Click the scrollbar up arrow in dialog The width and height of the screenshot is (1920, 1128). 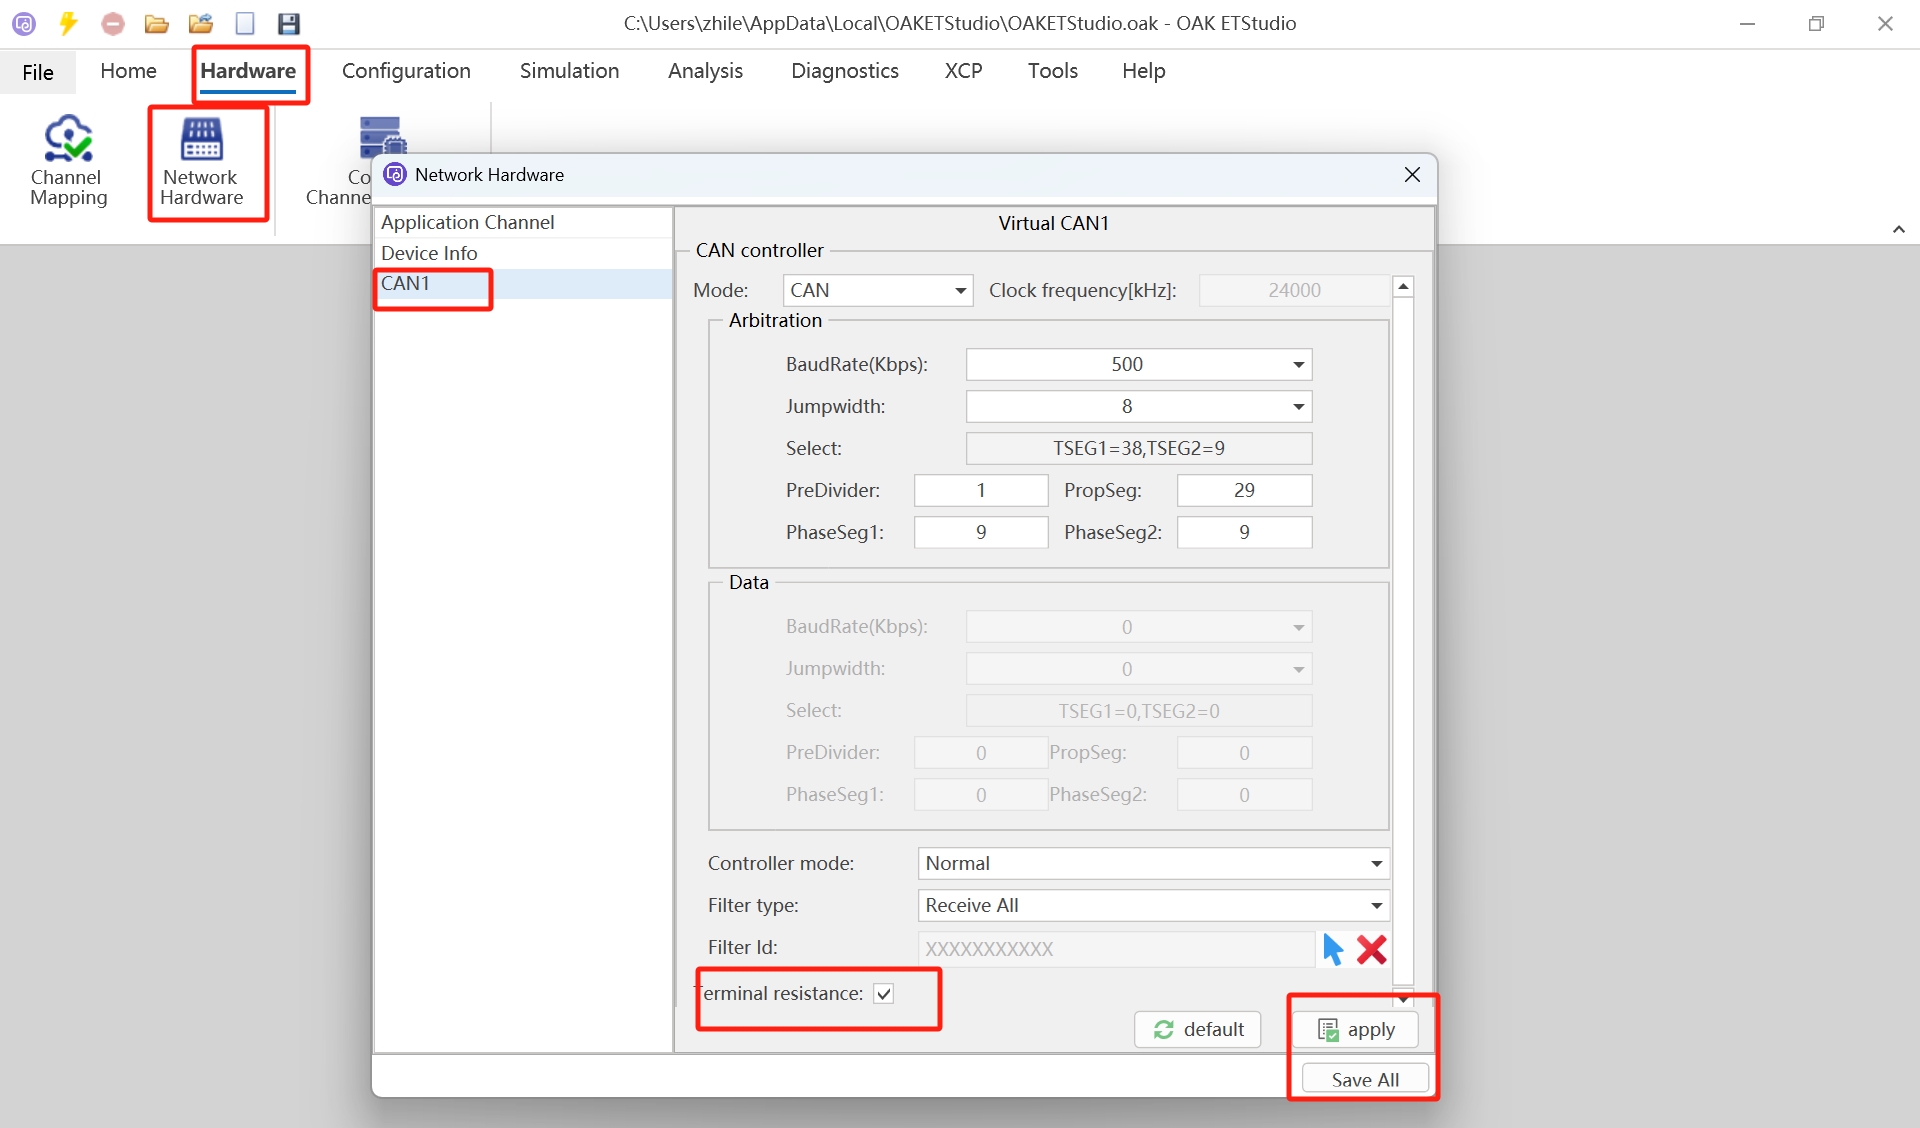click(1403, 287)
